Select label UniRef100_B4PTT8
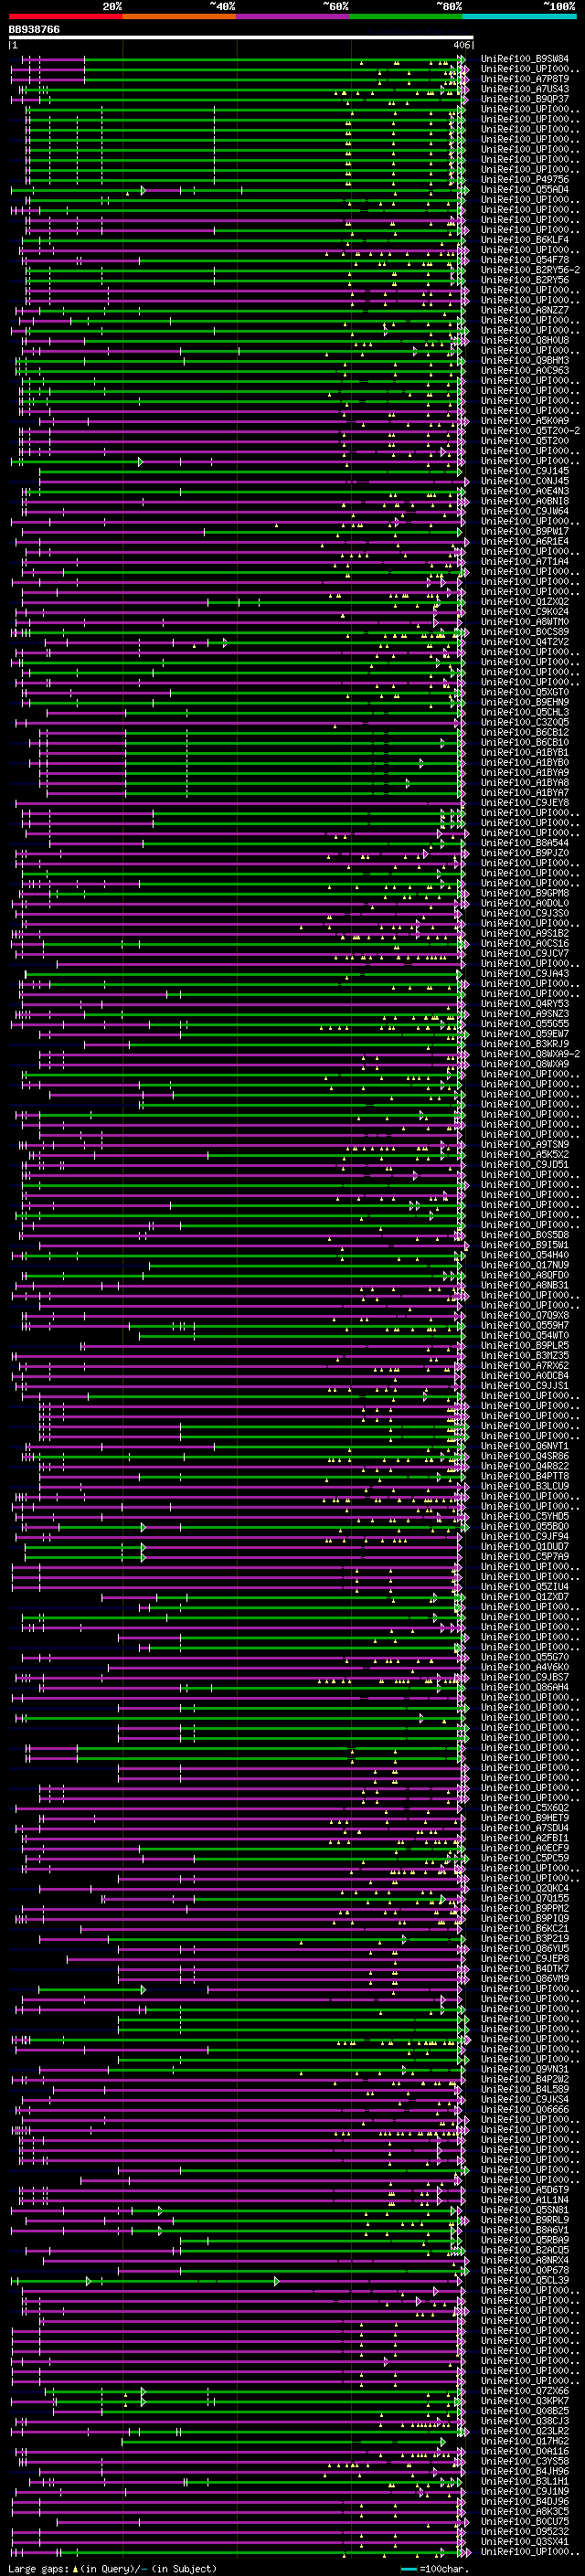Viewport: 585px width, 2576px height. [x=525, y=1476]
